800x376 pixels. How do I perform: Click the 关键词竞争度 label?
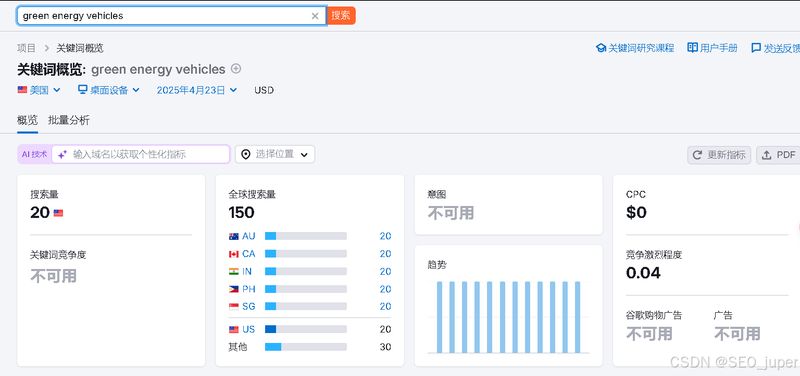(58, 255)
